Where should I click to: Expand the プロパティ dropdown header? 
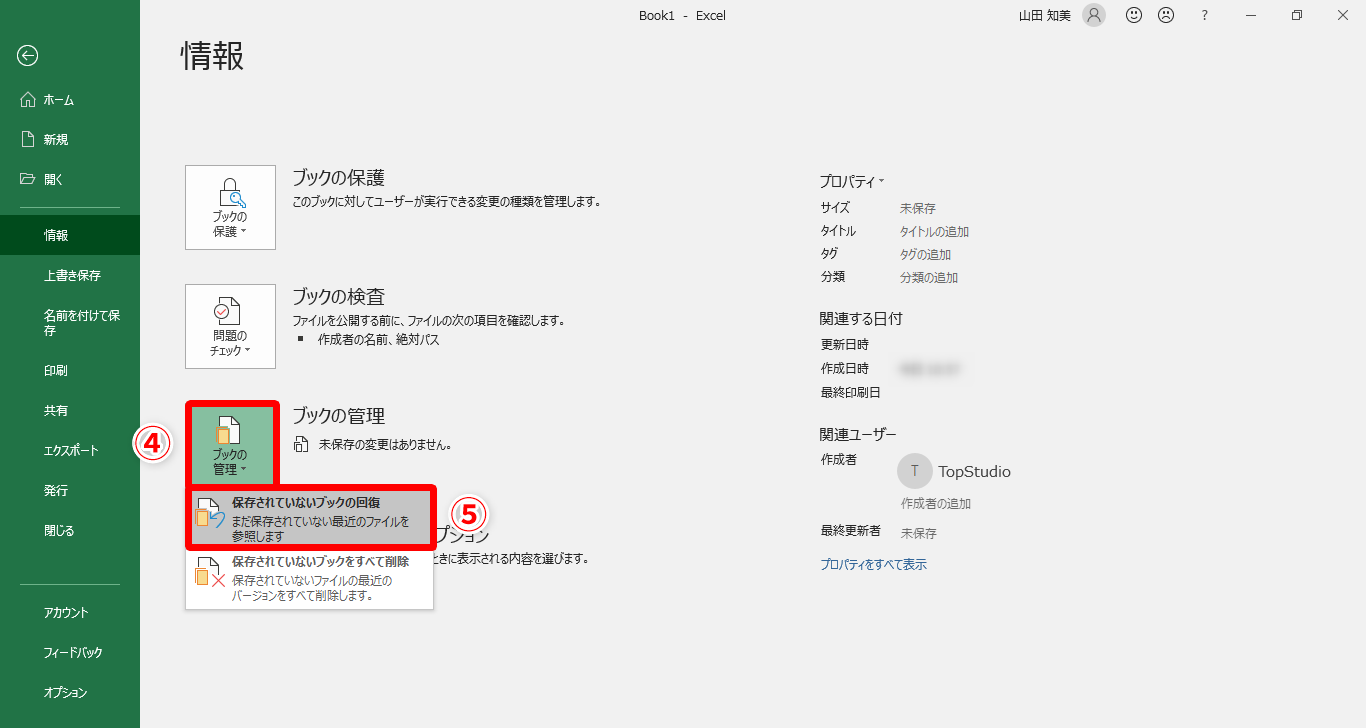coord(852,181)
